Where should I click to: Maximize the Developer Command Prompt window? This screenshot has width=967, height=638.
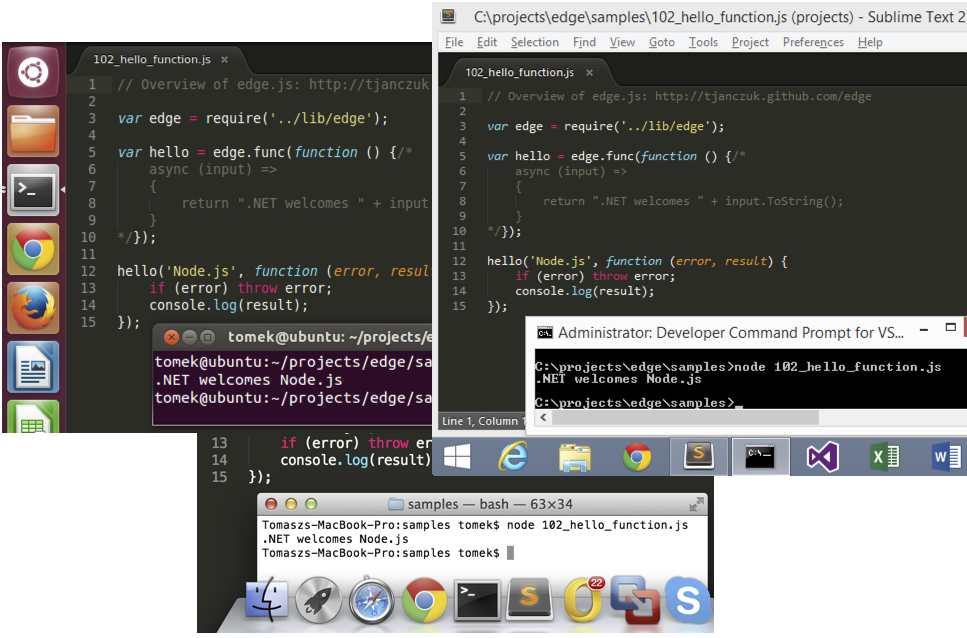pos(950,327)
